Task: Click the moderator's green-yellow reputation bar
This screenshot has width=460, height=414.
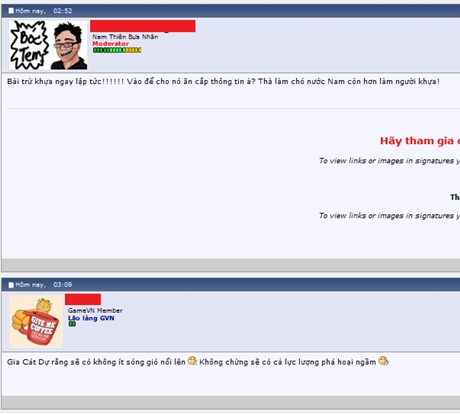Action: (x=117, y=50)
